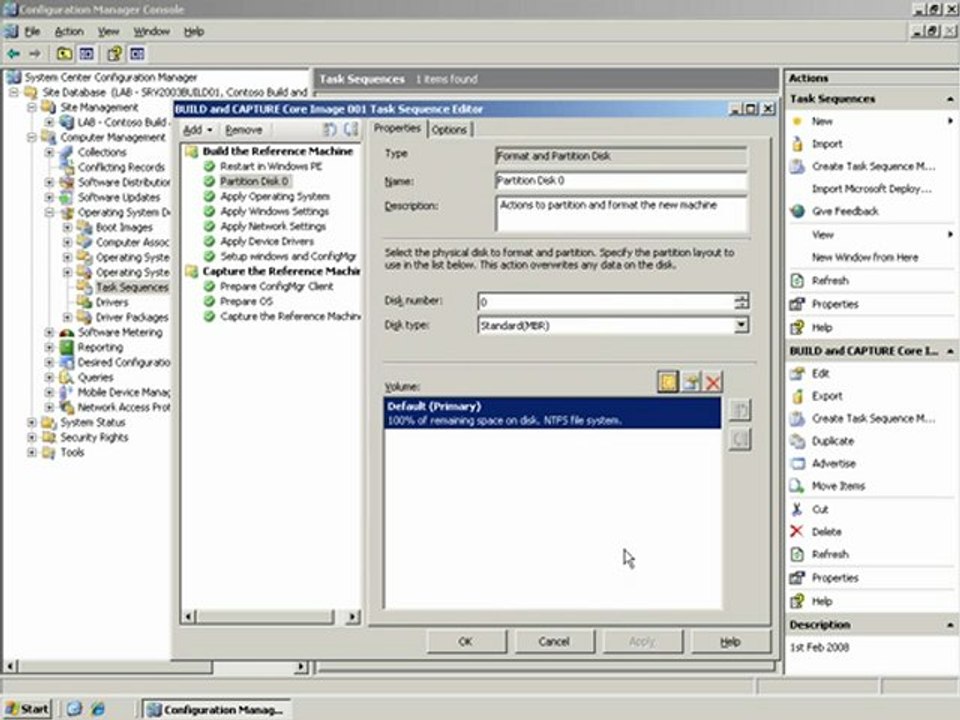
Task: Click the Configuration Manager taskbar button
Action: tap(217, 709)
